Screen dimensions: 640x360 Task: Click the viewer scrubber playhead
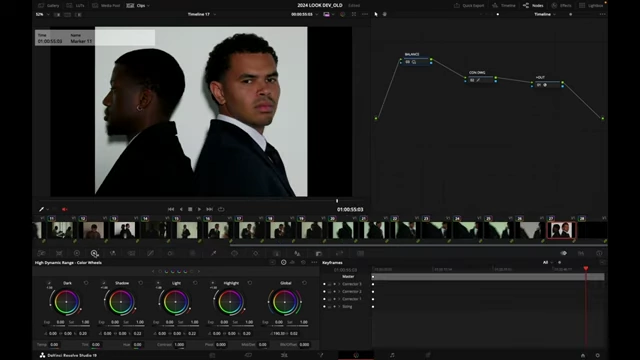337,201
